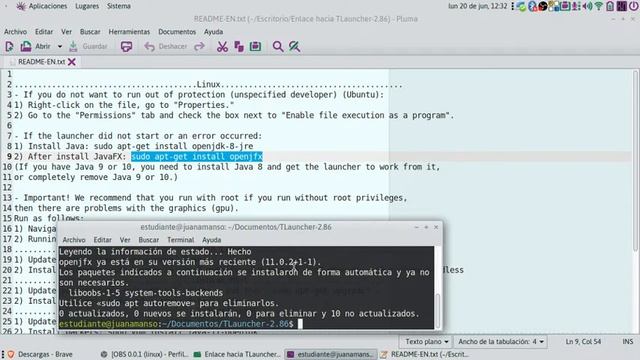Click the Bluetooth tray icon
The width and height of the screenshot is (640, 360).
pos(532,6)
